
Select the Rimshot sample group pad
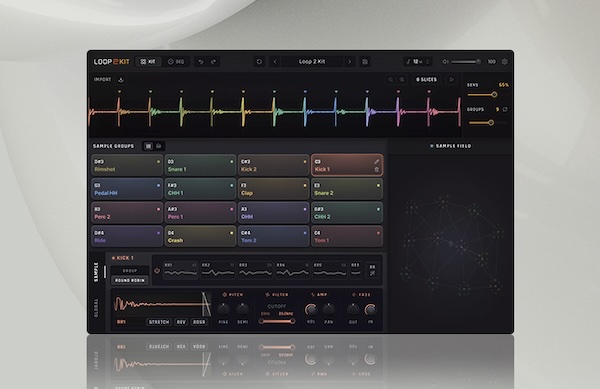[127, 165]
